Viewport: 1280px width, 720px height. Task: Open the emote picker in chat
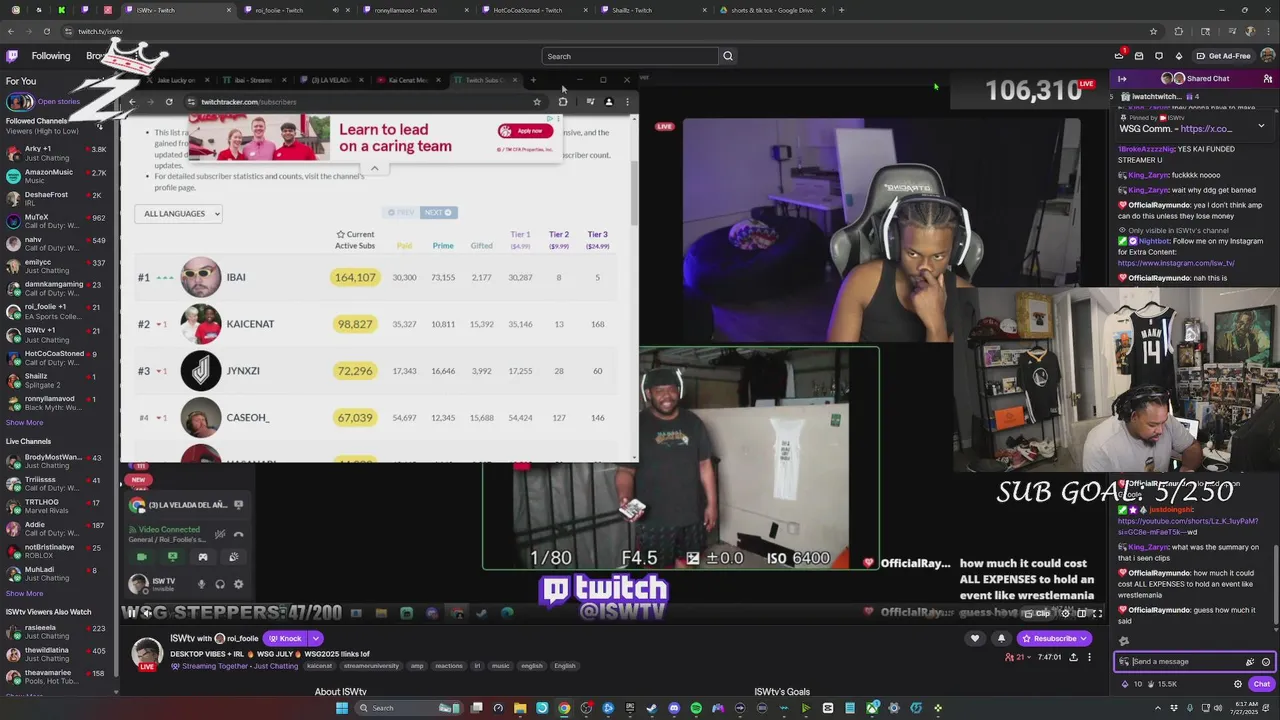coord(1265,661)
